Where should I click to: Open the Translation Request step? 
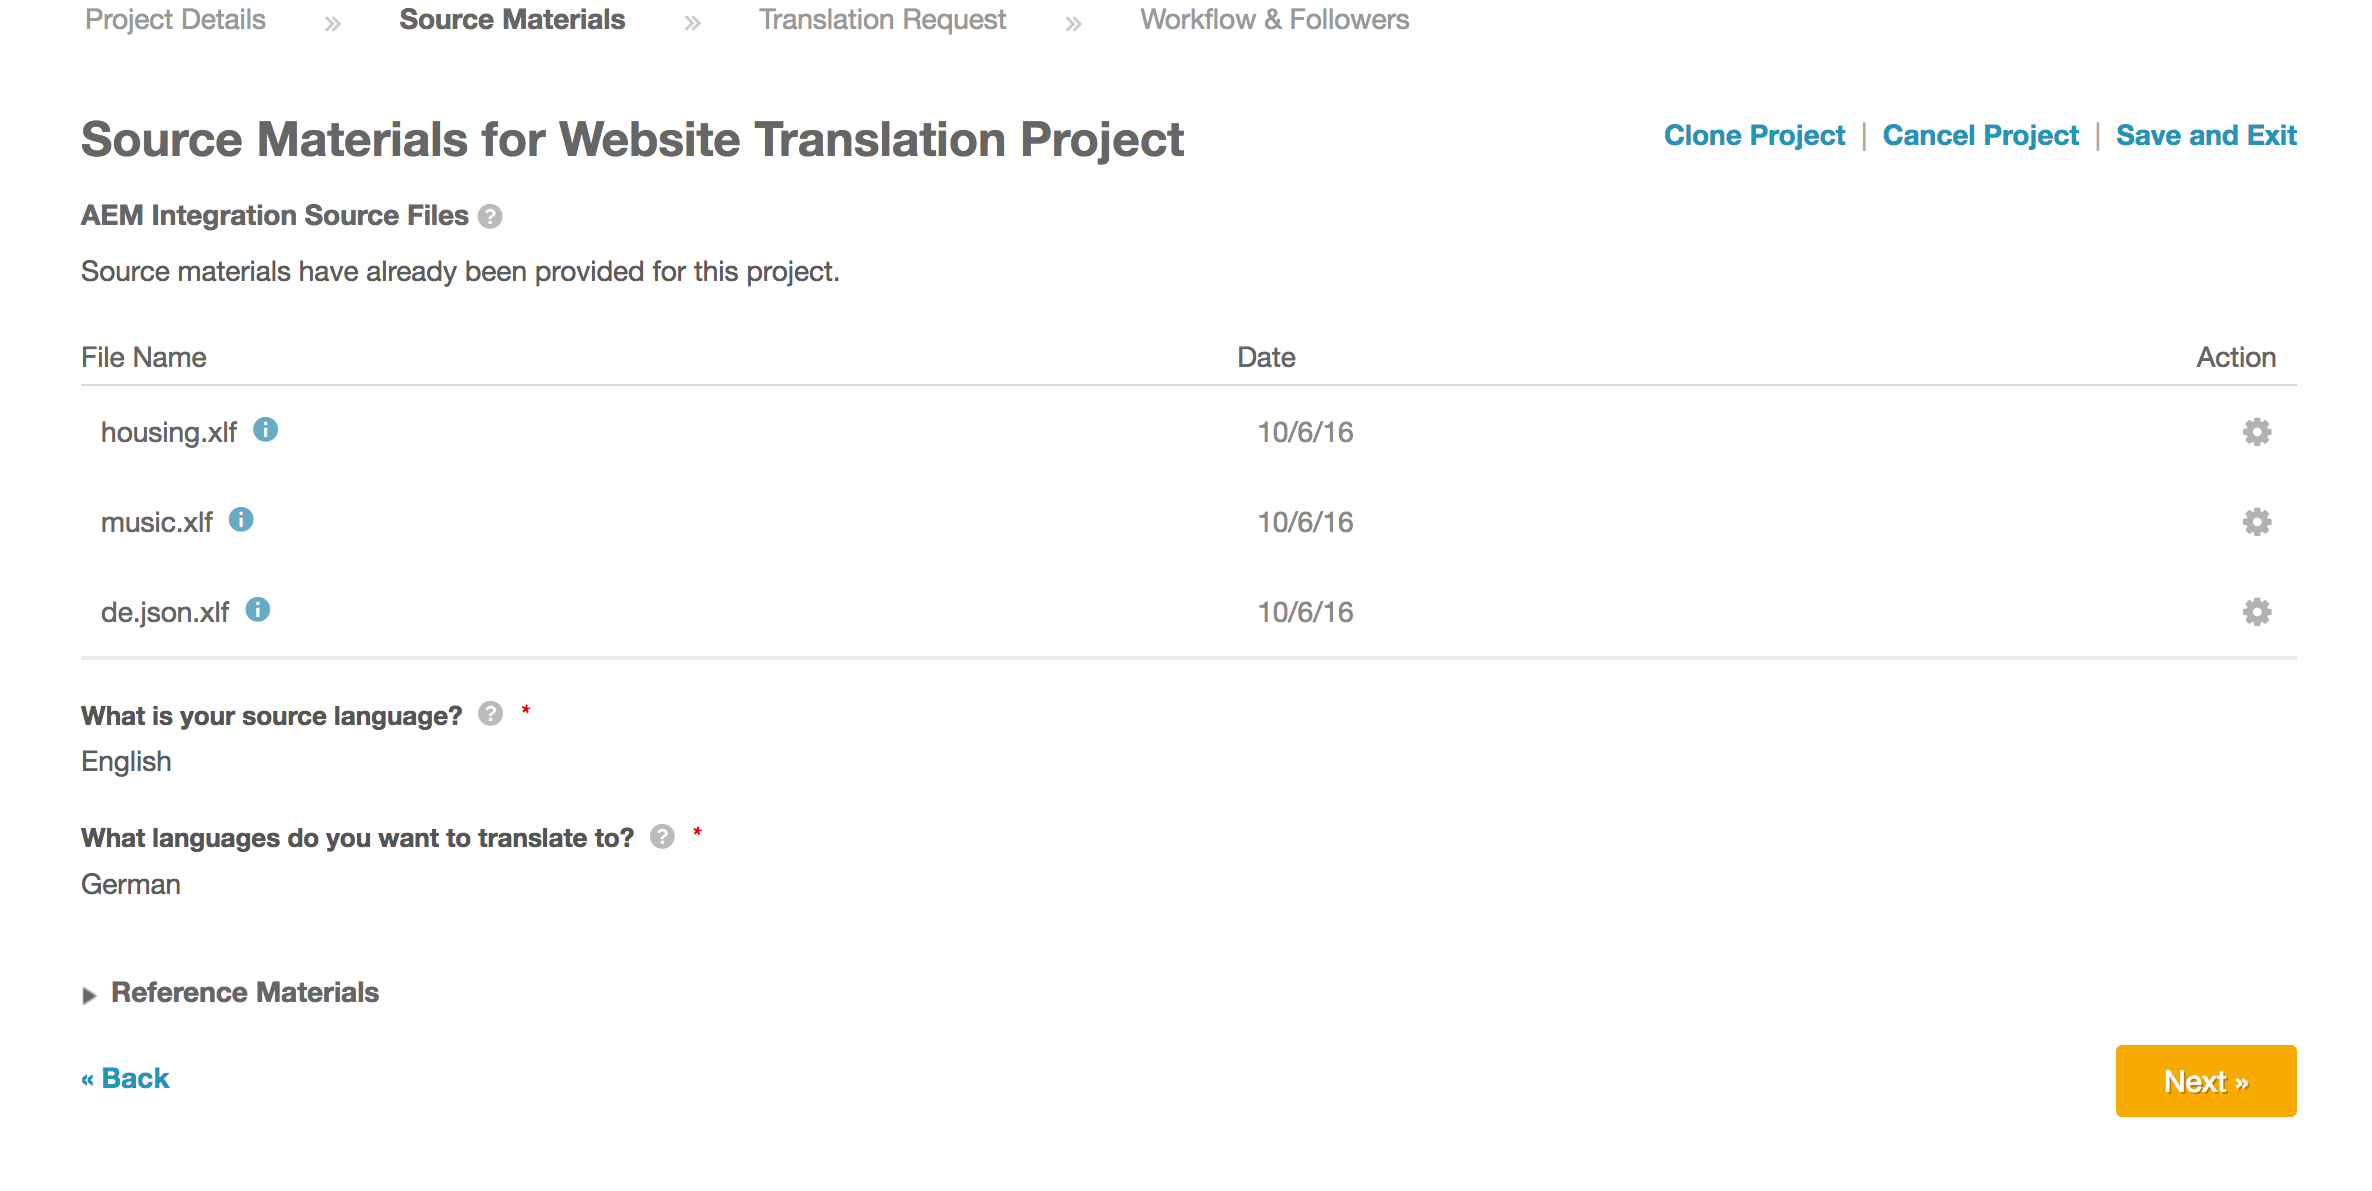tap(882, 20)
